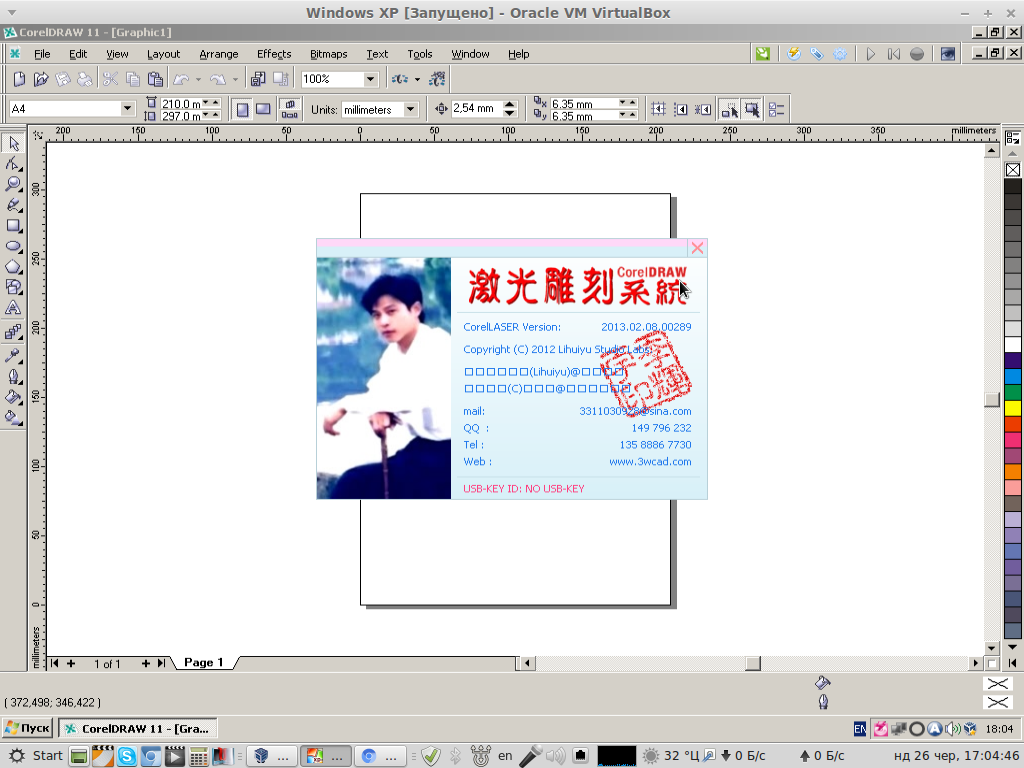Click the host Start menu button
Viewport: 1024px width, 768px height.
pos(37,756)
